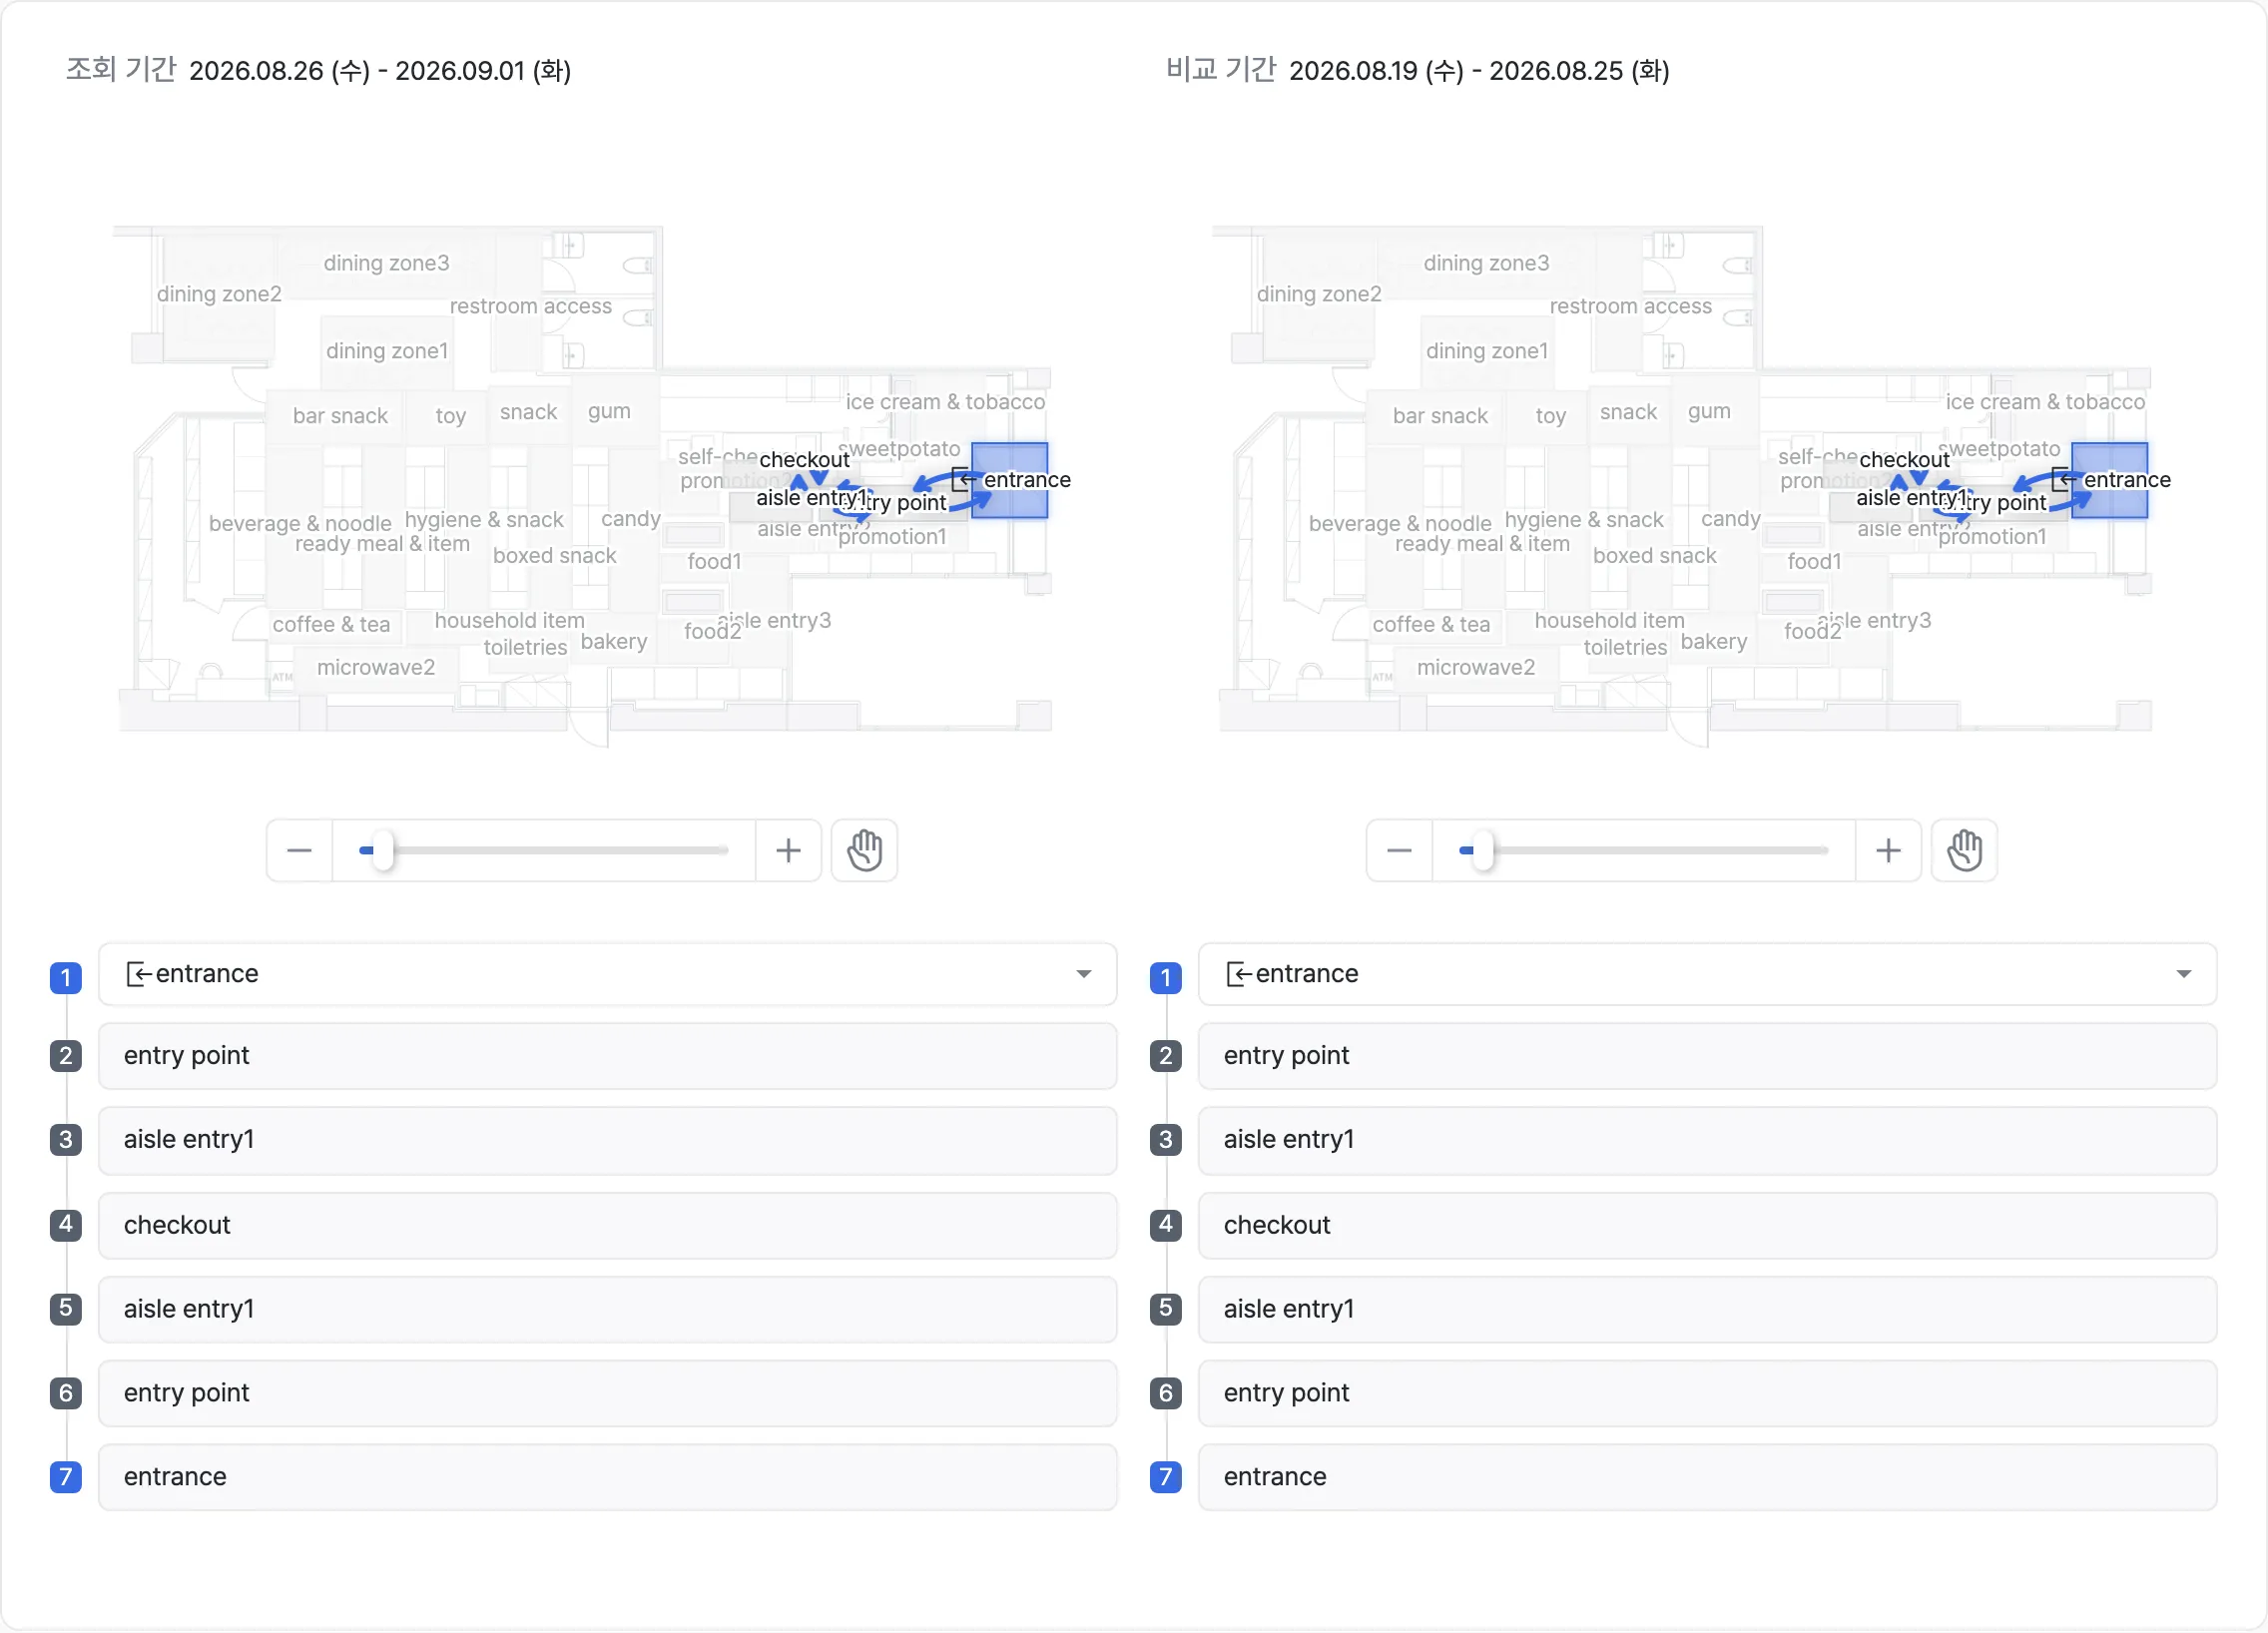The image size is (2268, 1633).
Task: Select left step 4 checkout
Action: (x=607, y=1225)
